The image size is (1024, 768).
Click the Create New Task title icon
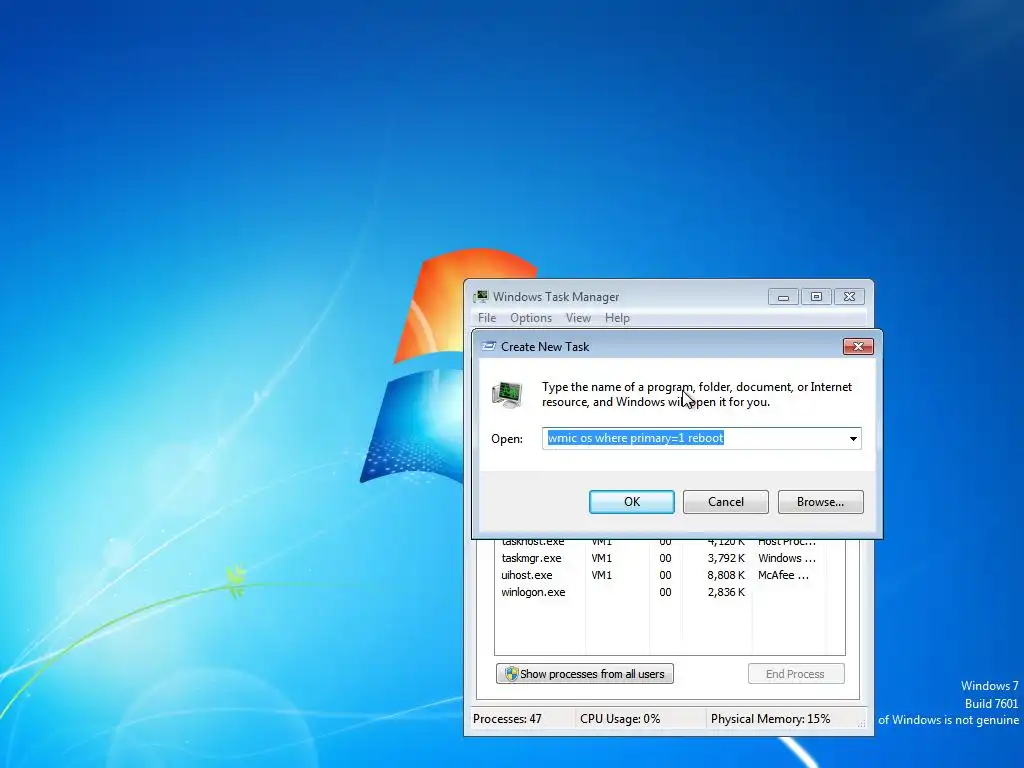[x=488, y=346]
